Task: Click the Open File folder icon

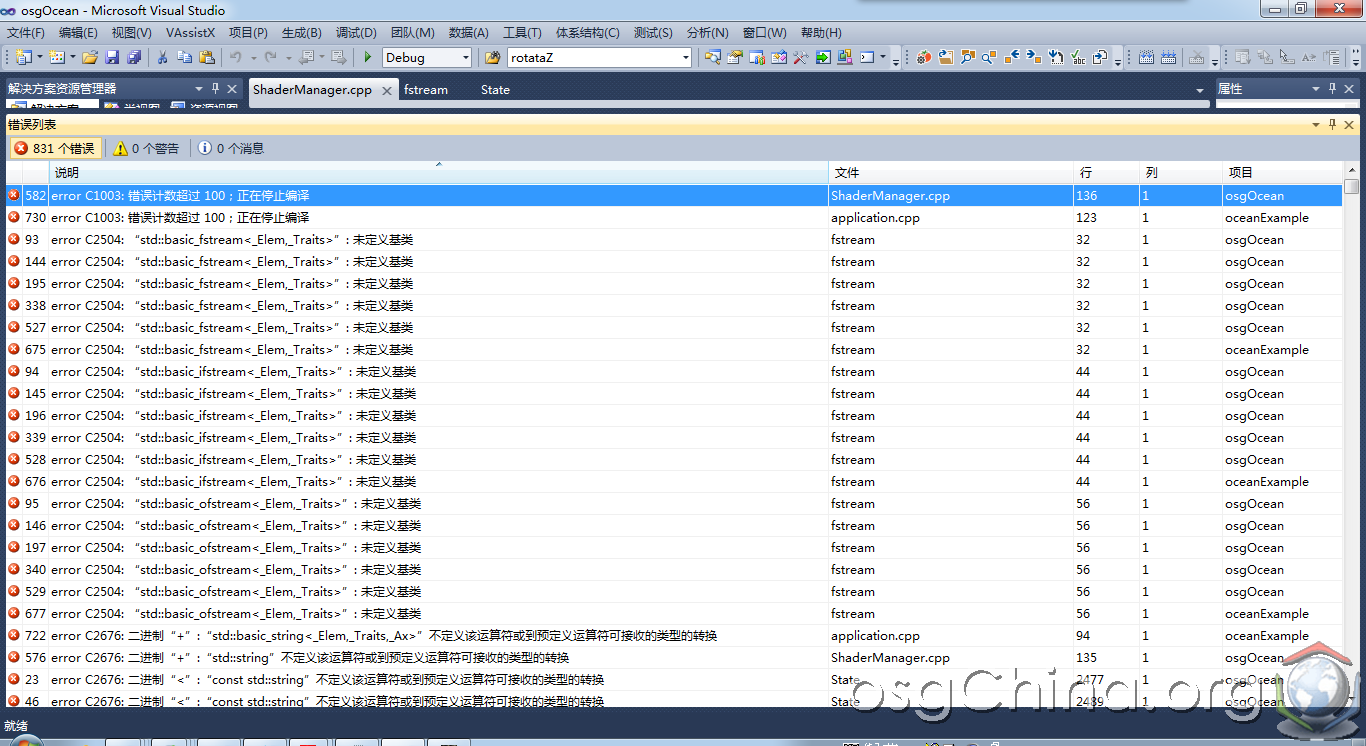Action: [x=90, y=57]
